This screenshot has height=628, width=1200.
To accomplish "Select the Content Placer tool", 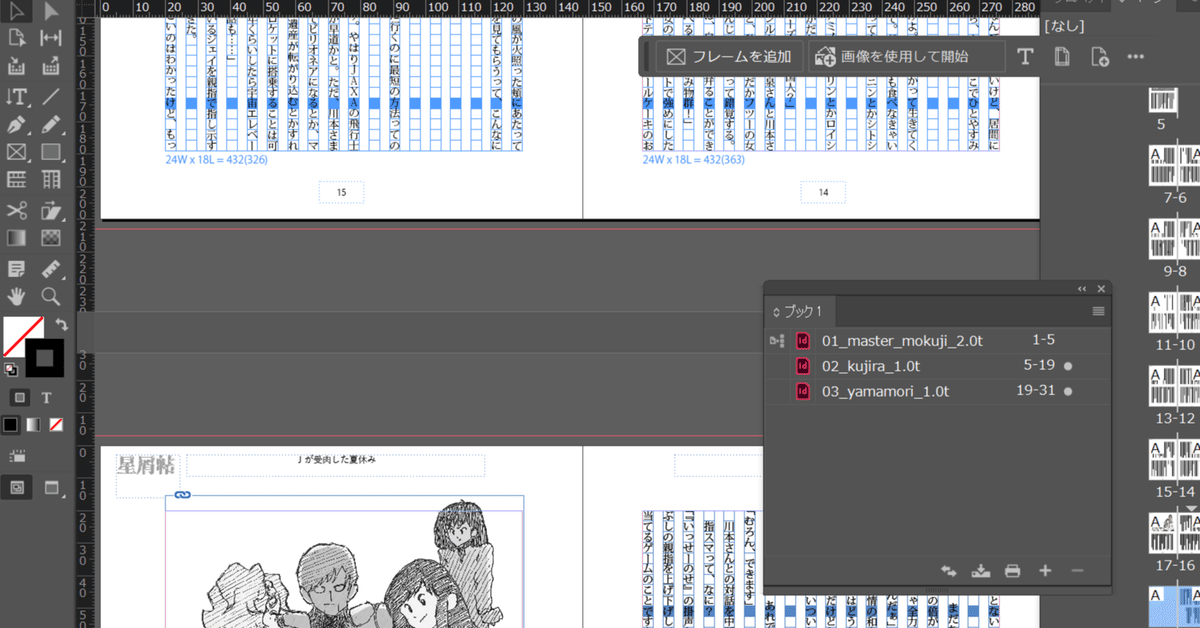I will [51, 68].
